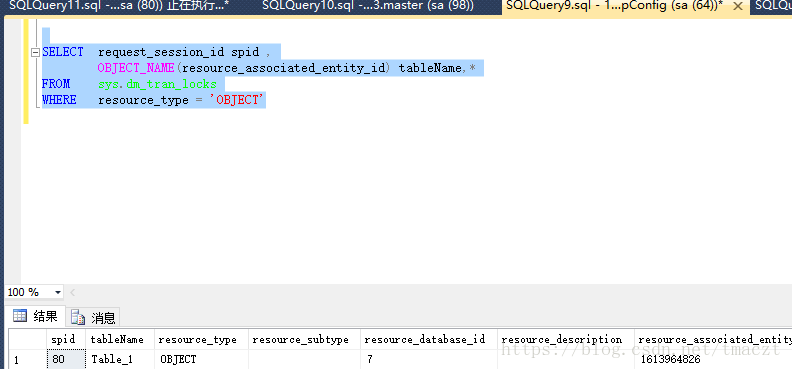The image size is (792, 369).
Task: Open the 消息 messages tab
Action: (93, 318)
